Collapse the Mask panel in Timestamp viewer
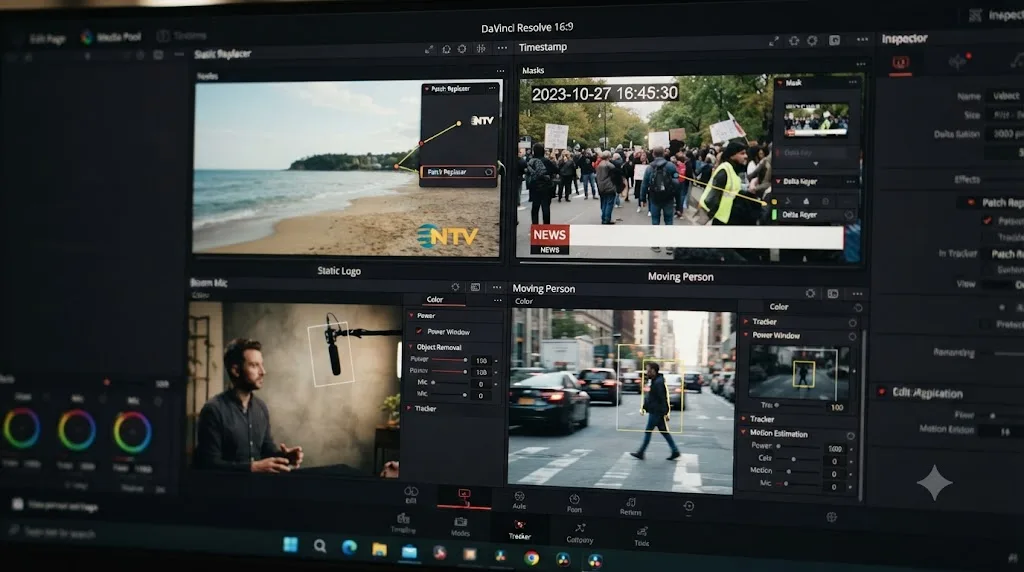Image resolution: width=1024 pixels, height=572 pixels. coord(780,83)
